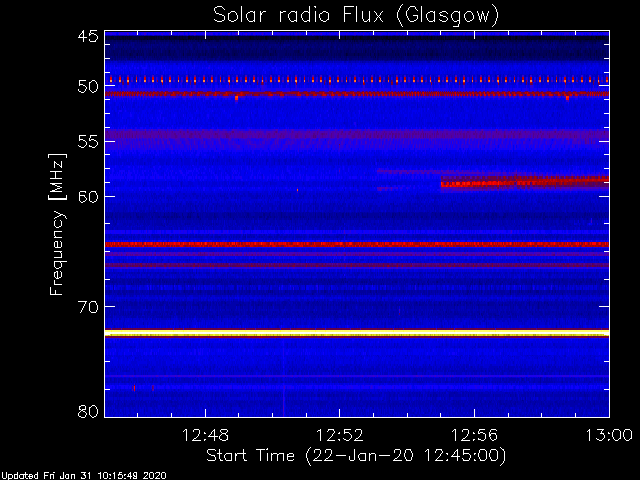Click the 45 frequency tick label
The width and height of the screenshot is (640, 480).
pos(88,36)
